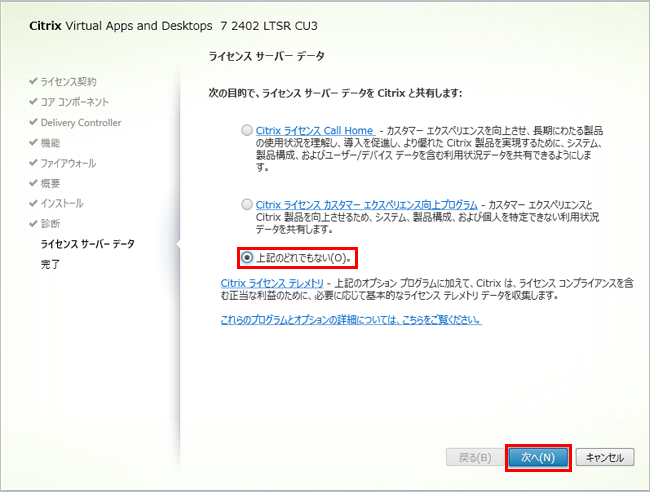Click the checkmark icon beside 診断
This screenshot has height=492, width=650.
[x=33, y=223]
